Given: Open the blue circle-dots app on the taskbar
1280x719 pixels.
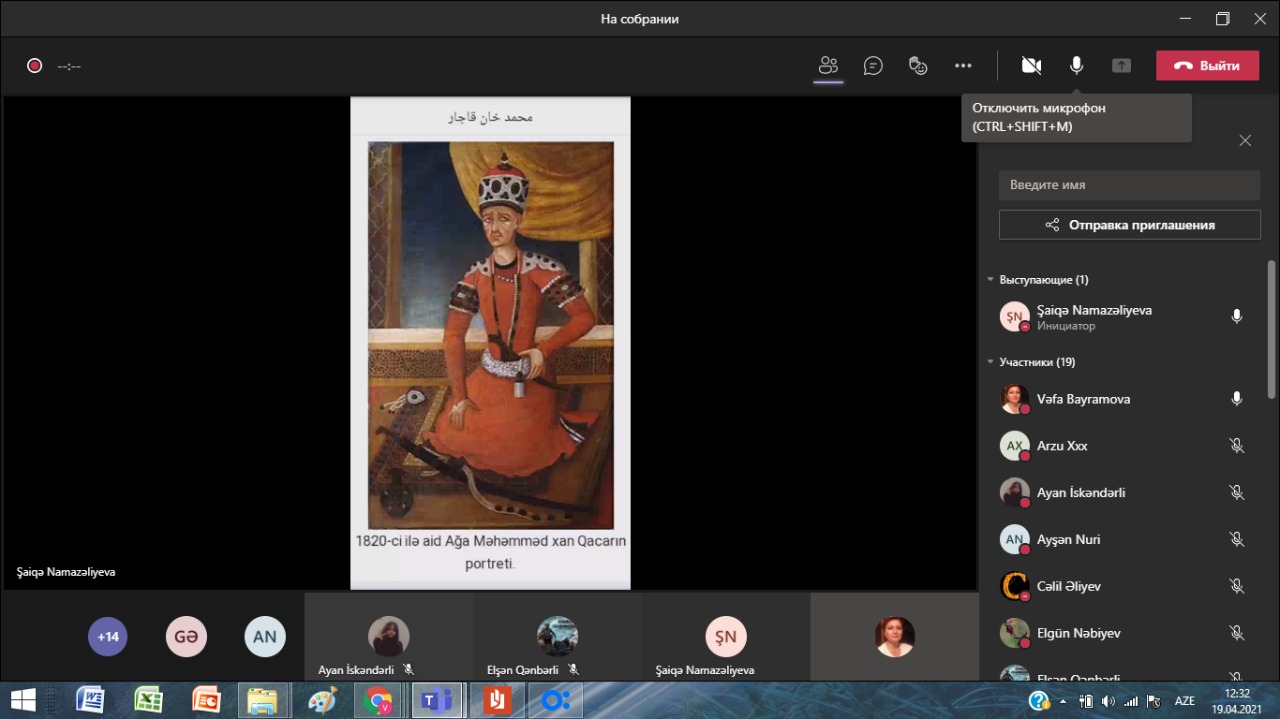Looking at the screenshot, I should click(555, 700).
